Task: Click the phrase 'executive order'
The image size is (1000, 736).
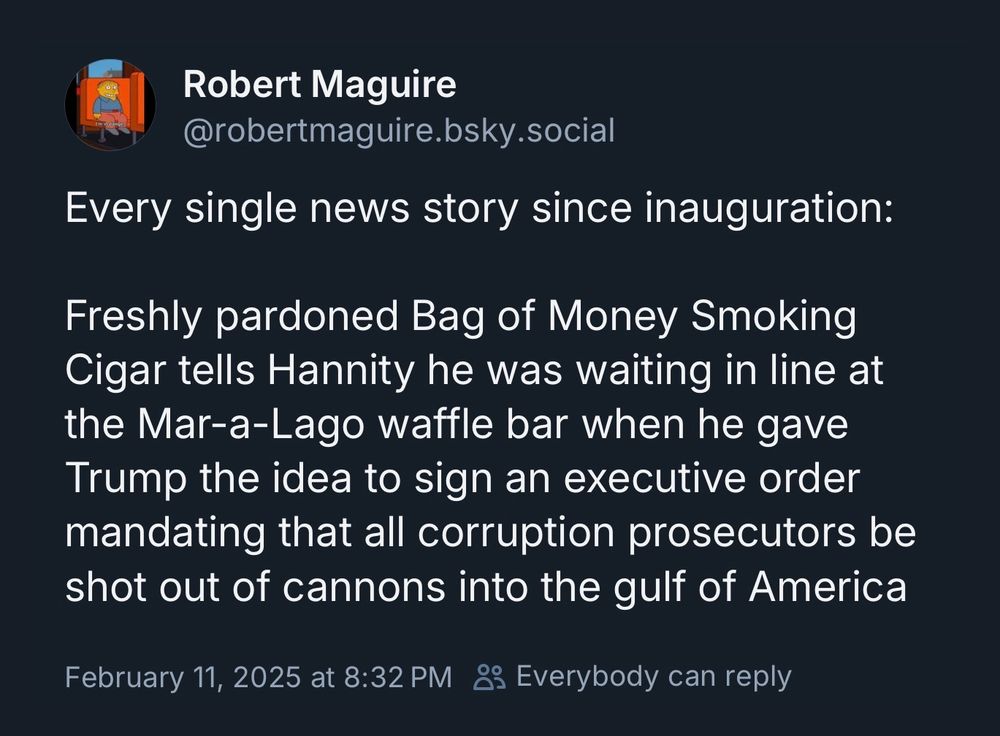Action: [712, 478]
